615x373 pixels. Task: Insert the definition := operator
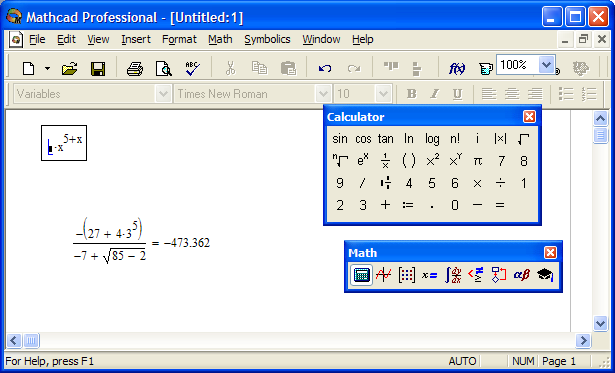pyautogui.click(x=408, y=205)
